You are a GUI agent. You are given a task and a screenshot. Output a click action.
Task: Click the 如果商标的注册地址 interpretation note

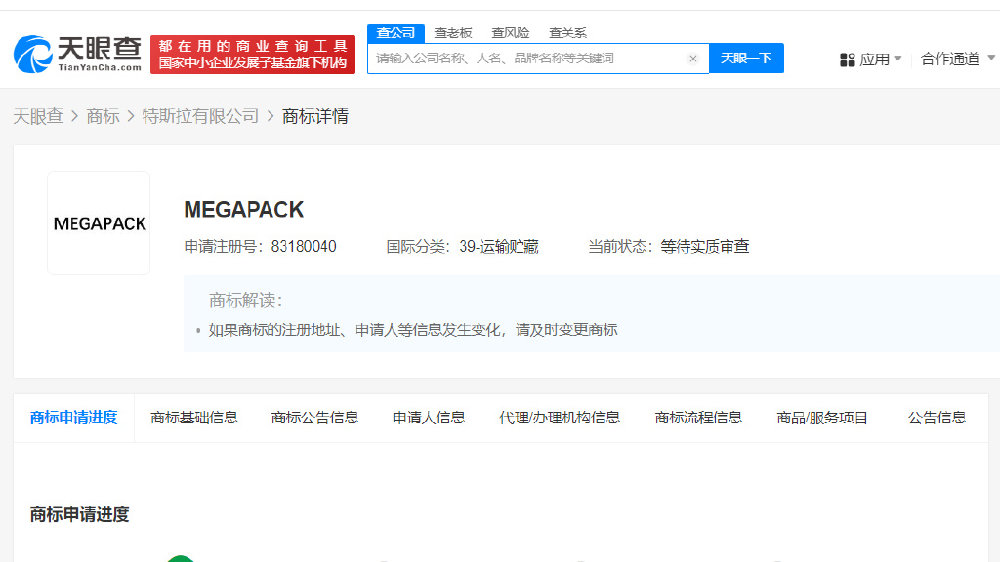click(413, 330)
